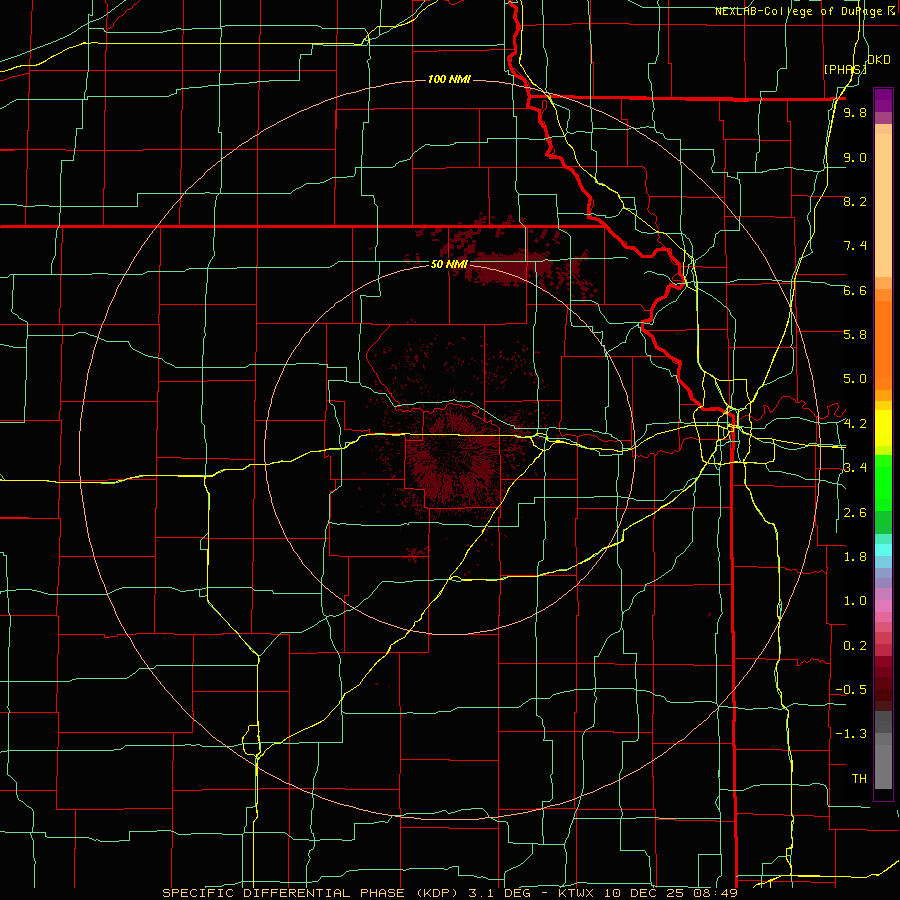Screen dimensions: 900x900
Task: Click the yellow swatch on the color scale
Action: point(883,428)
